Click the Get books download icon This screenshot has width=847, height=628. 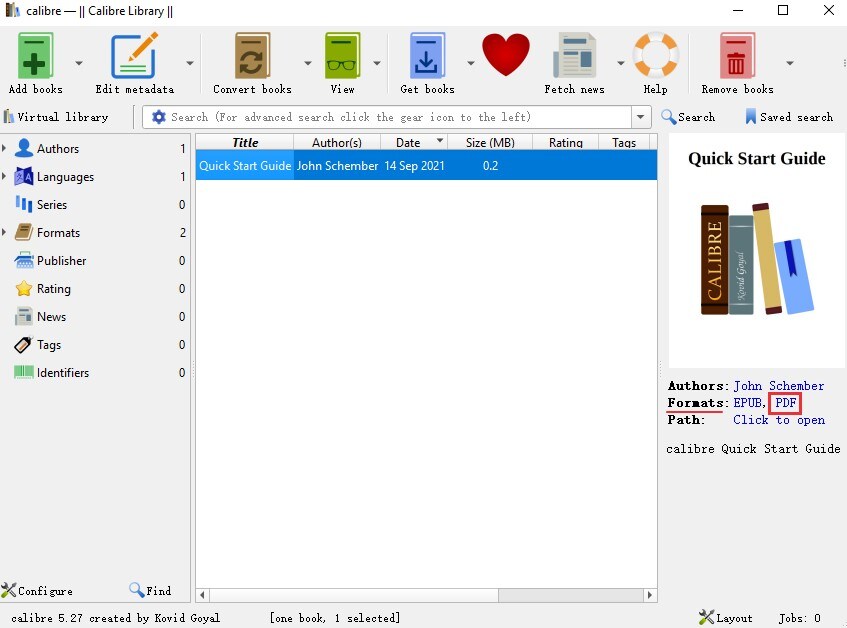[427, 56]
